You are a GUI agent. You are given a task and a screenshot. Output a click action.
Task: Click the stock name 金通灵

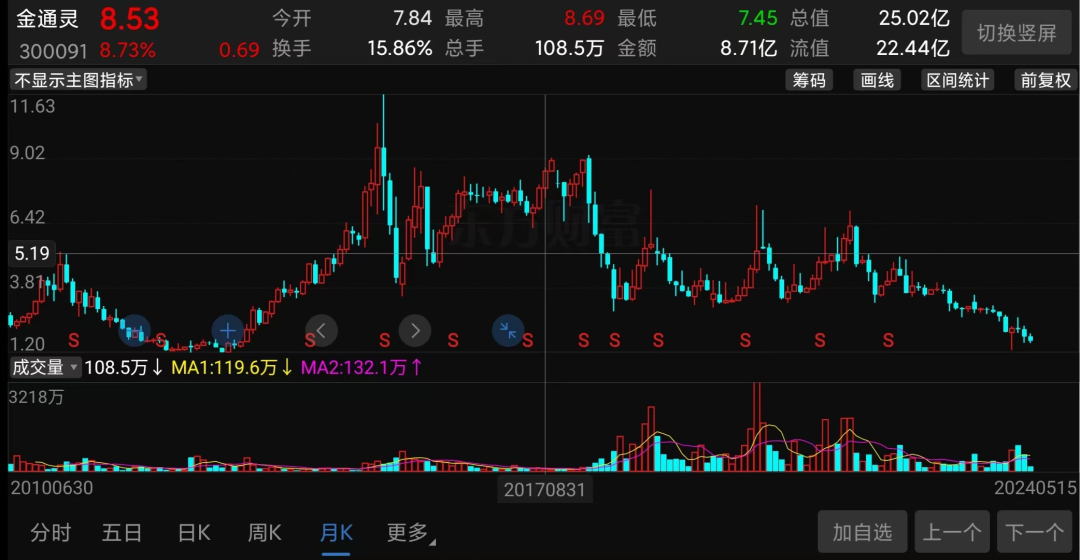pos(48,19)
